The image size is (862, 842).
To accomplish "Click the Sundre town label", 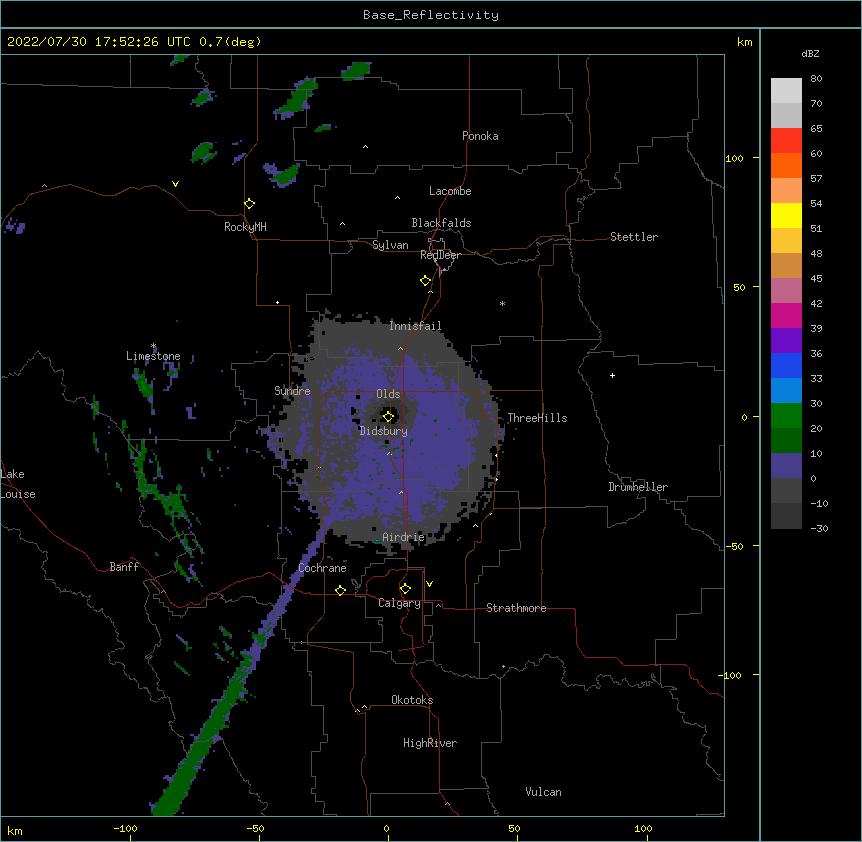I will tap(292, 391).
